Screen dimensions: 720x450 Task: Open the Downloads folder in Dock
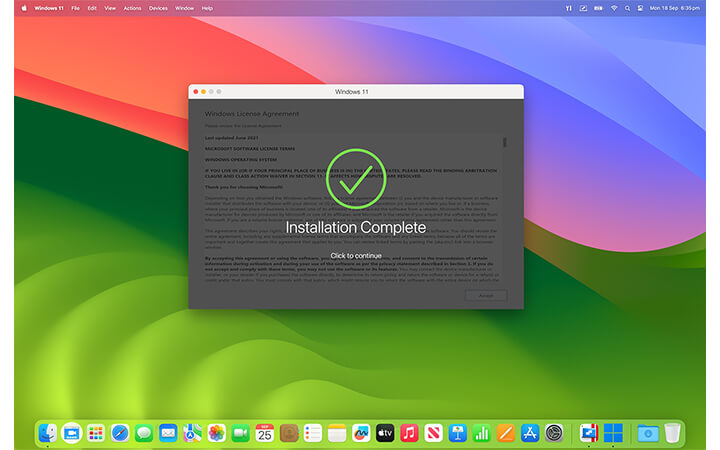point(648,433)
